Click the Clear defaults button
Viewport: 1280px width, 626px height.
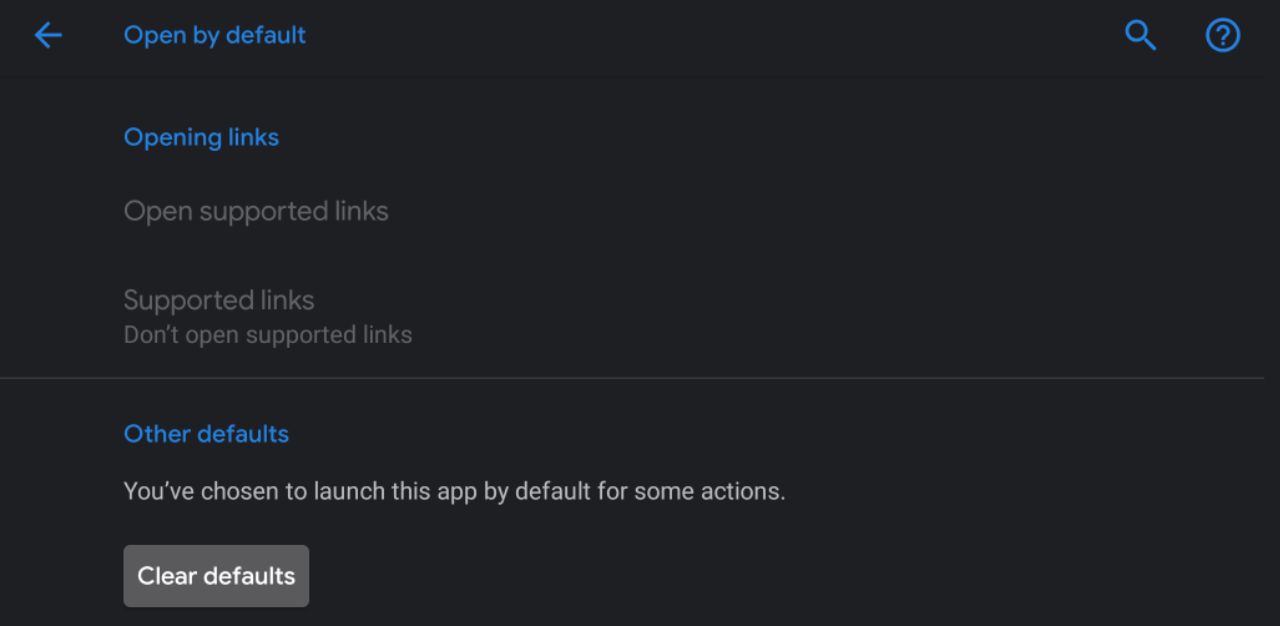(216, 576)
